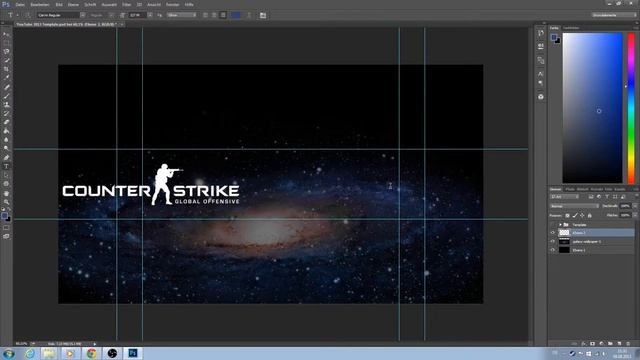Select the Clone Stamp tool
This screenshot has width=640, height=360.
(x=6, y=104)
